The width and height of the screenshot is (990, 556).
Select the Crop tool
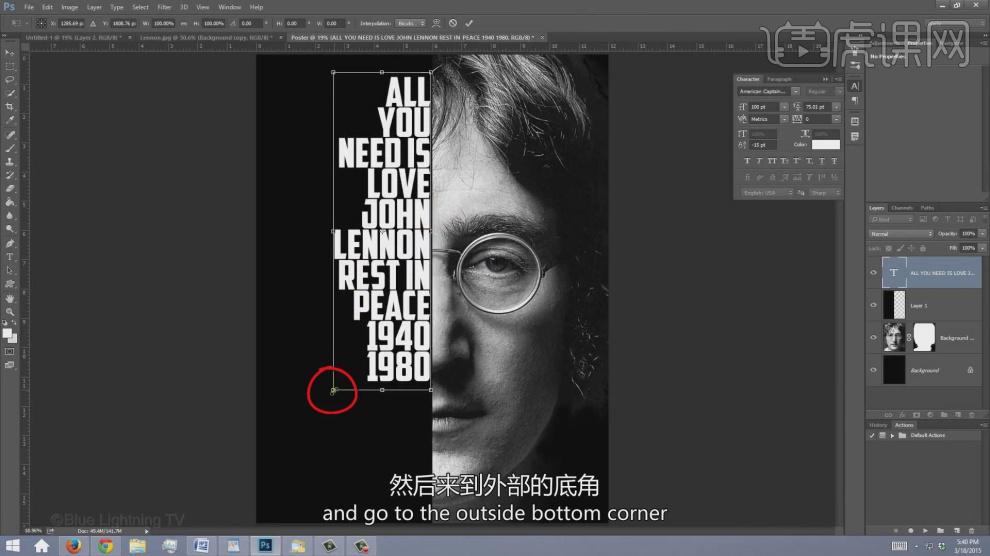click(9, 106)
